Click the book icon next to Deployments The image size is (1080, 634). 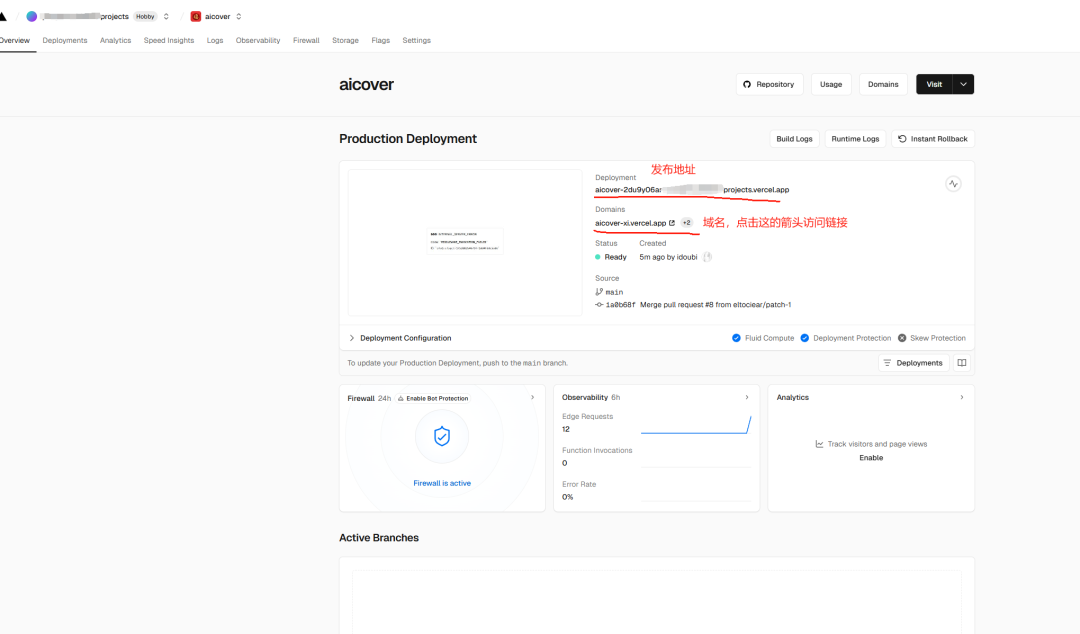click(962, 363)
